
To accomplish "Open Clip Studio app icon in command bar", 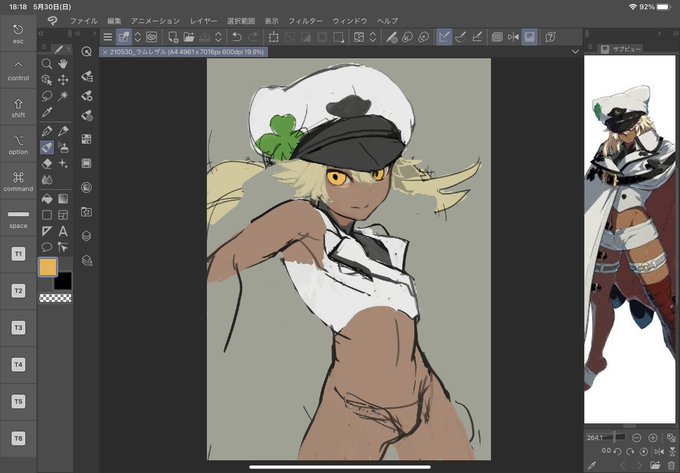I will click(151, 37).
